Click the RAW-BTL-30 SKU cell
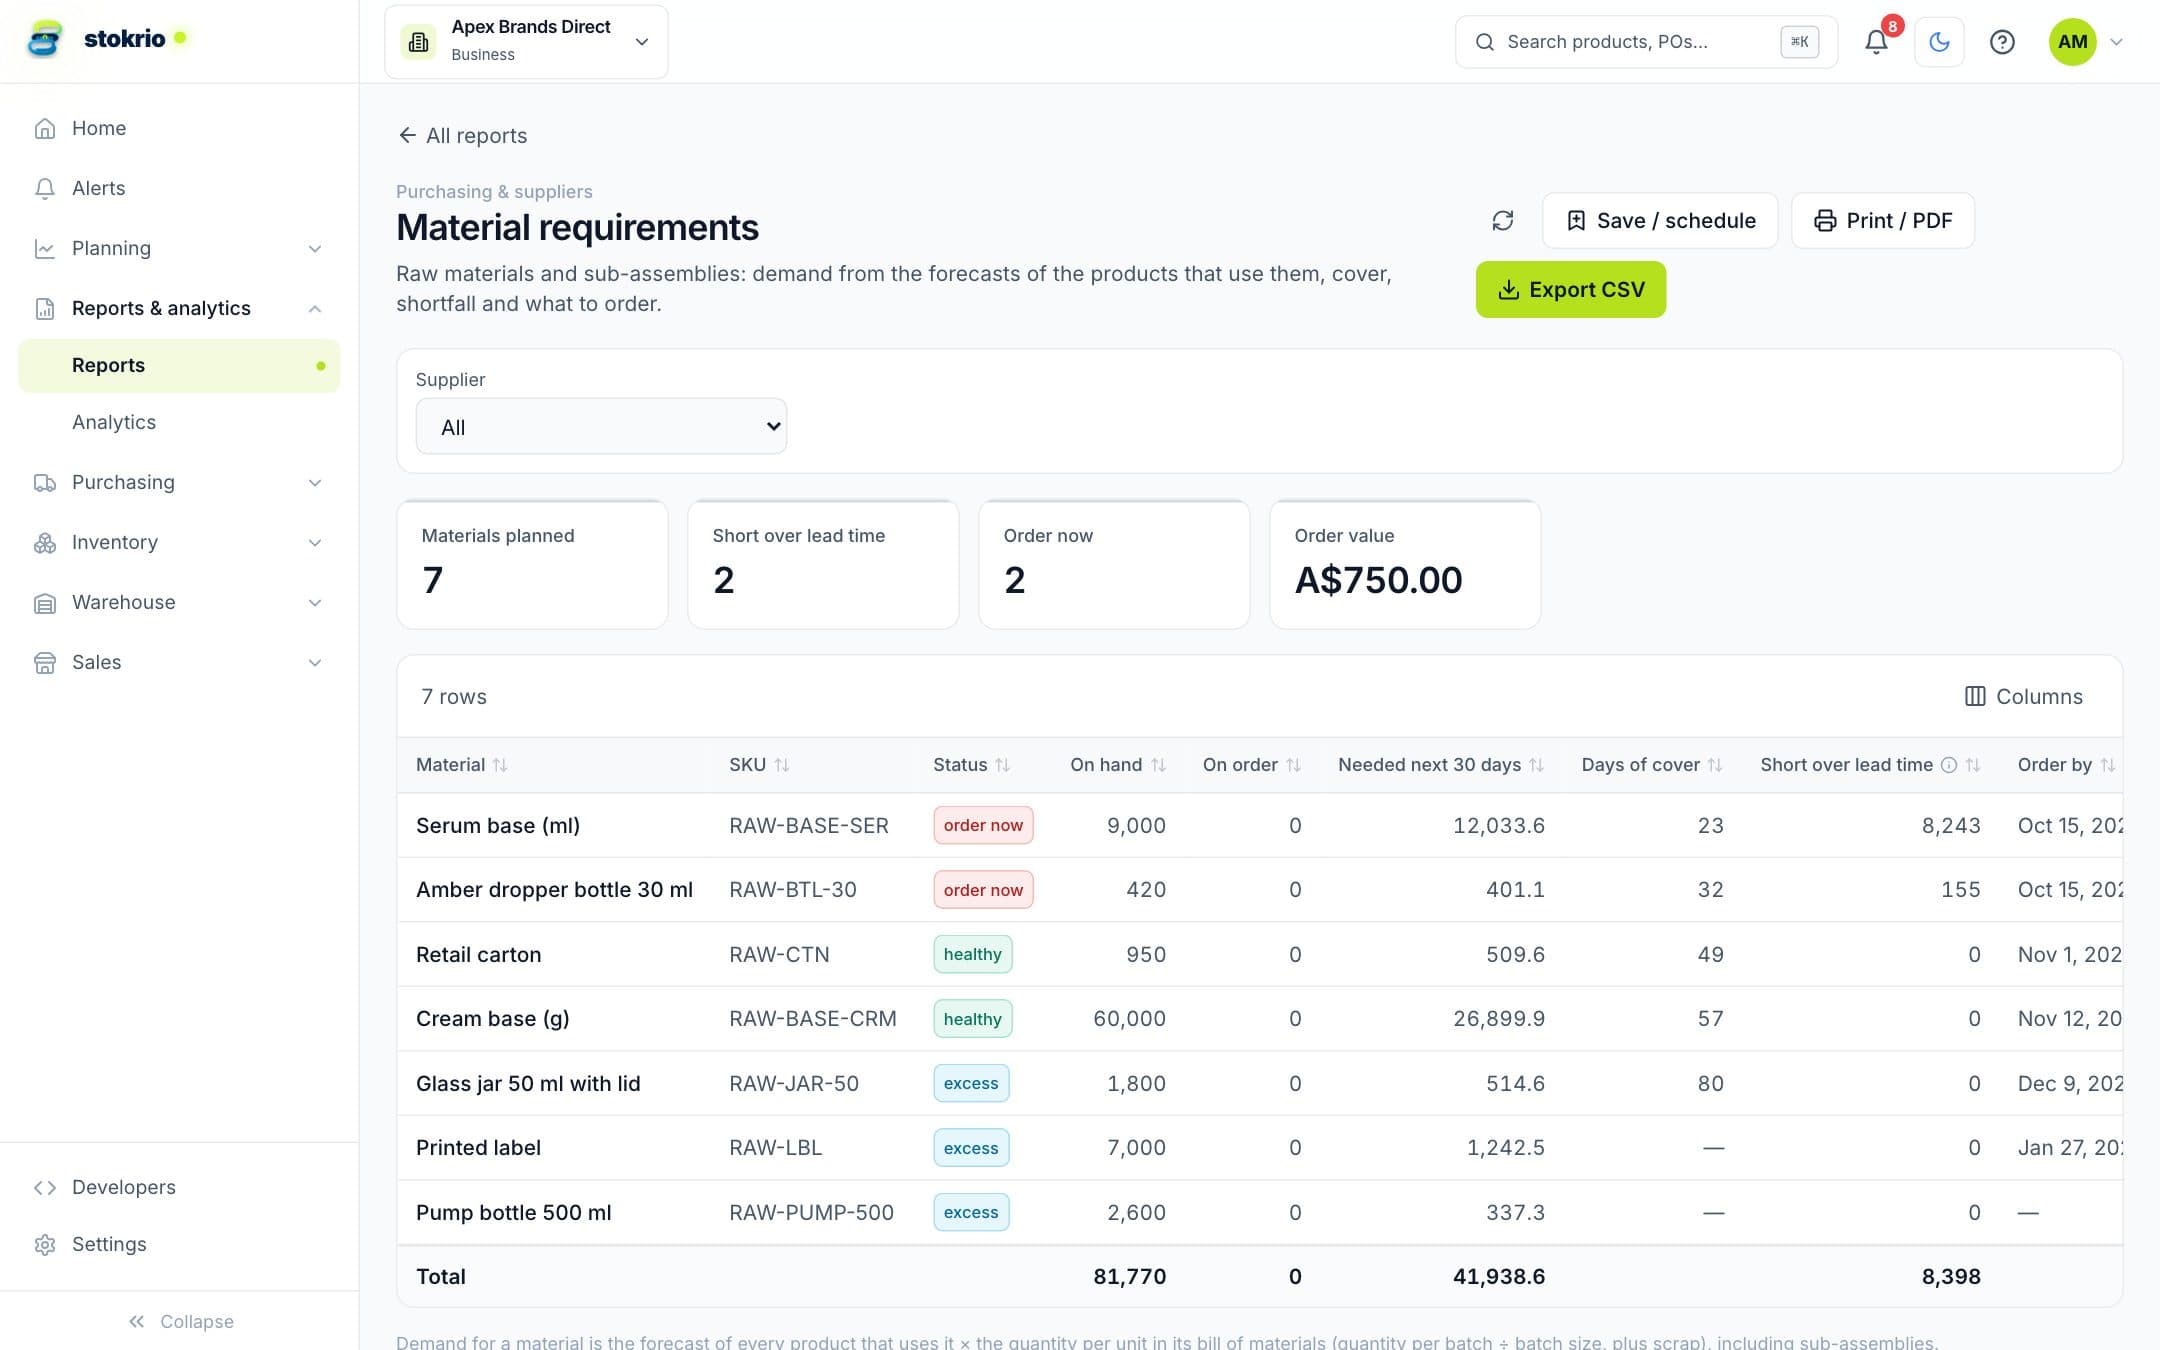 pos(793,889)
